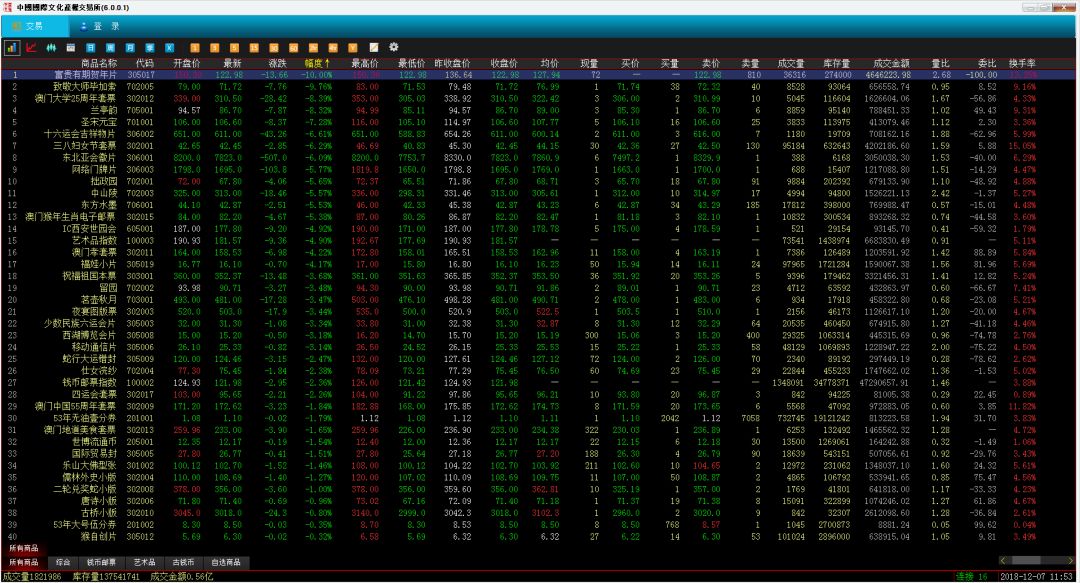1080x583 pixels.
Task: Sort by the 最新 column header
Action: pos(232,63)
